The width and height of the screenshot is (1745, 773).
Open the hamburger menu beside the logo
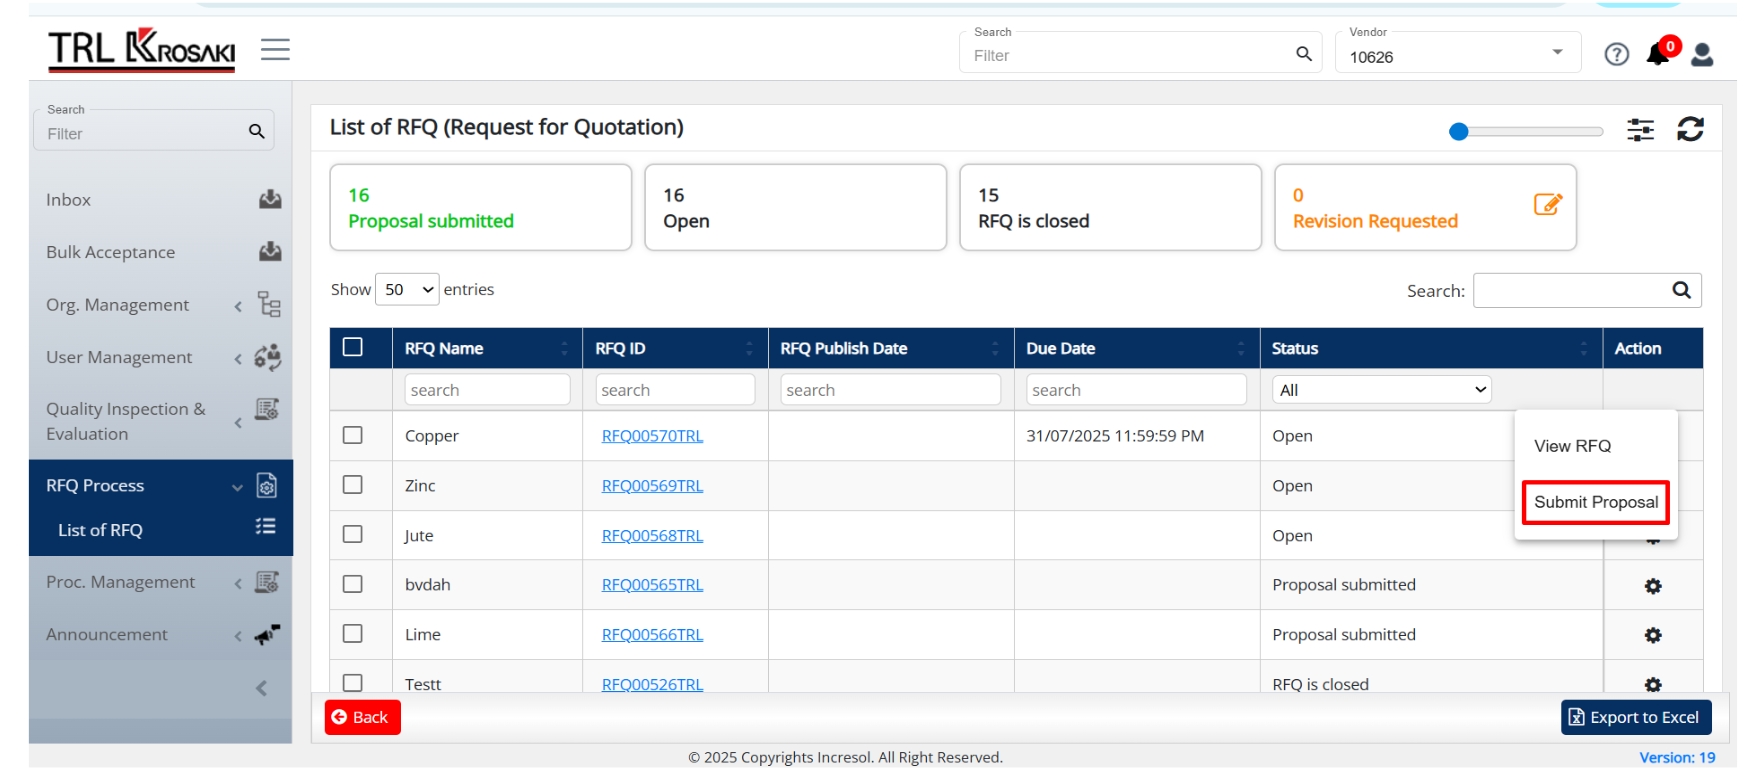(x=275, y=49)
